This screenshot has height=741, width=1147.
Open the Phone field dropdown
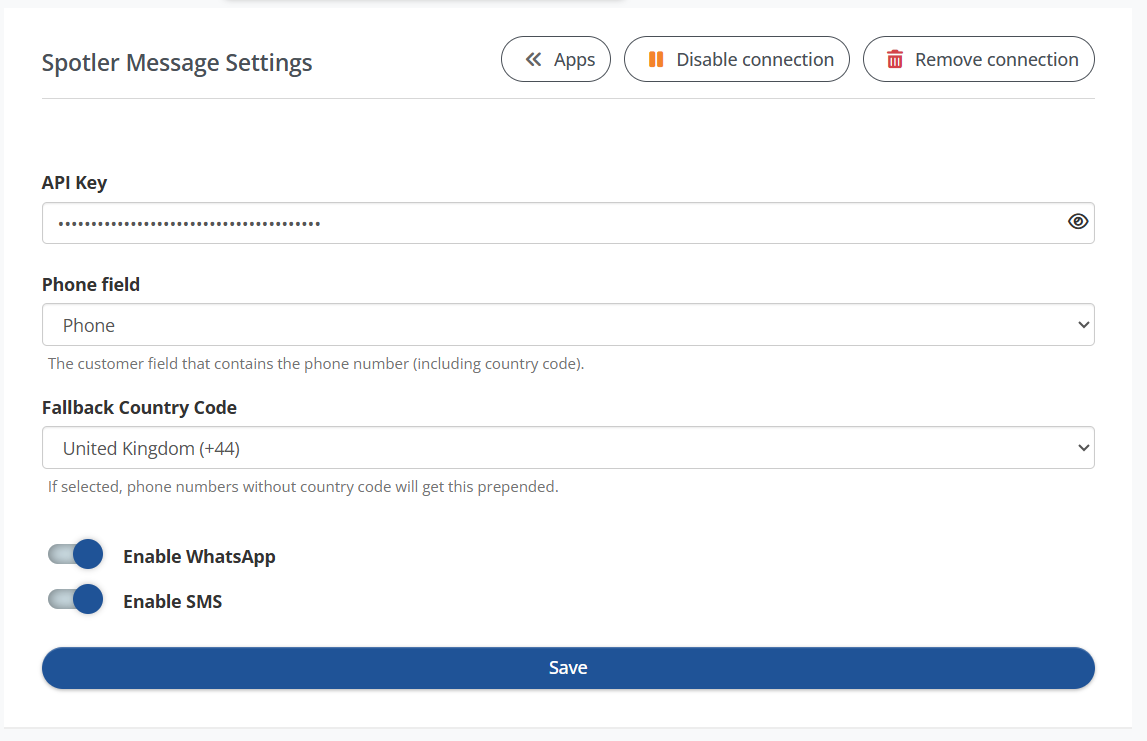pyautogui.click(x=568, y=325)
